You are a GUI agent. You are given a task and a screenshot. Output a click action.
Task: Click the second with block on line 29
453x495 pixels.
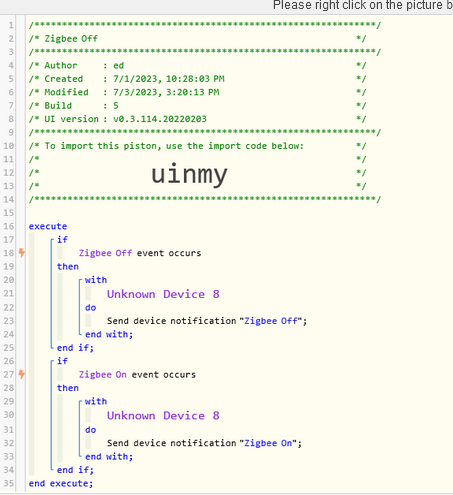coord(96,401)
